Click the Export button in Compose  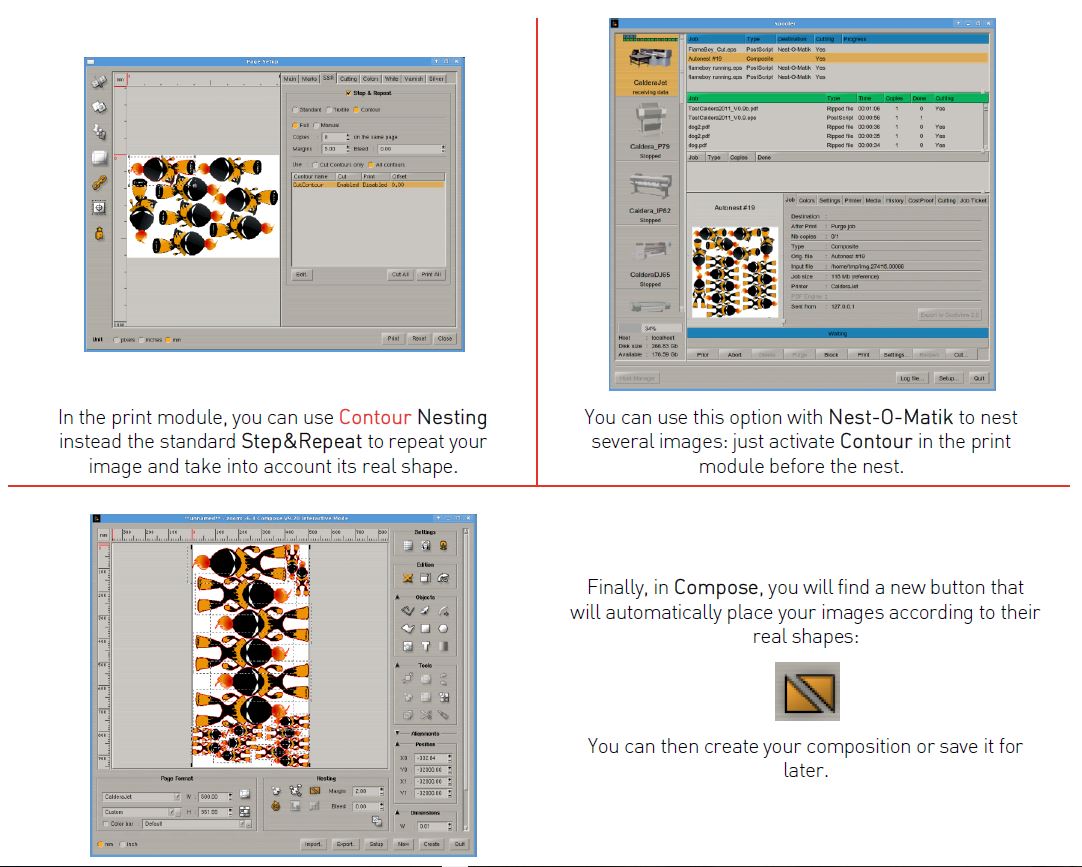[x=345, y=844]
